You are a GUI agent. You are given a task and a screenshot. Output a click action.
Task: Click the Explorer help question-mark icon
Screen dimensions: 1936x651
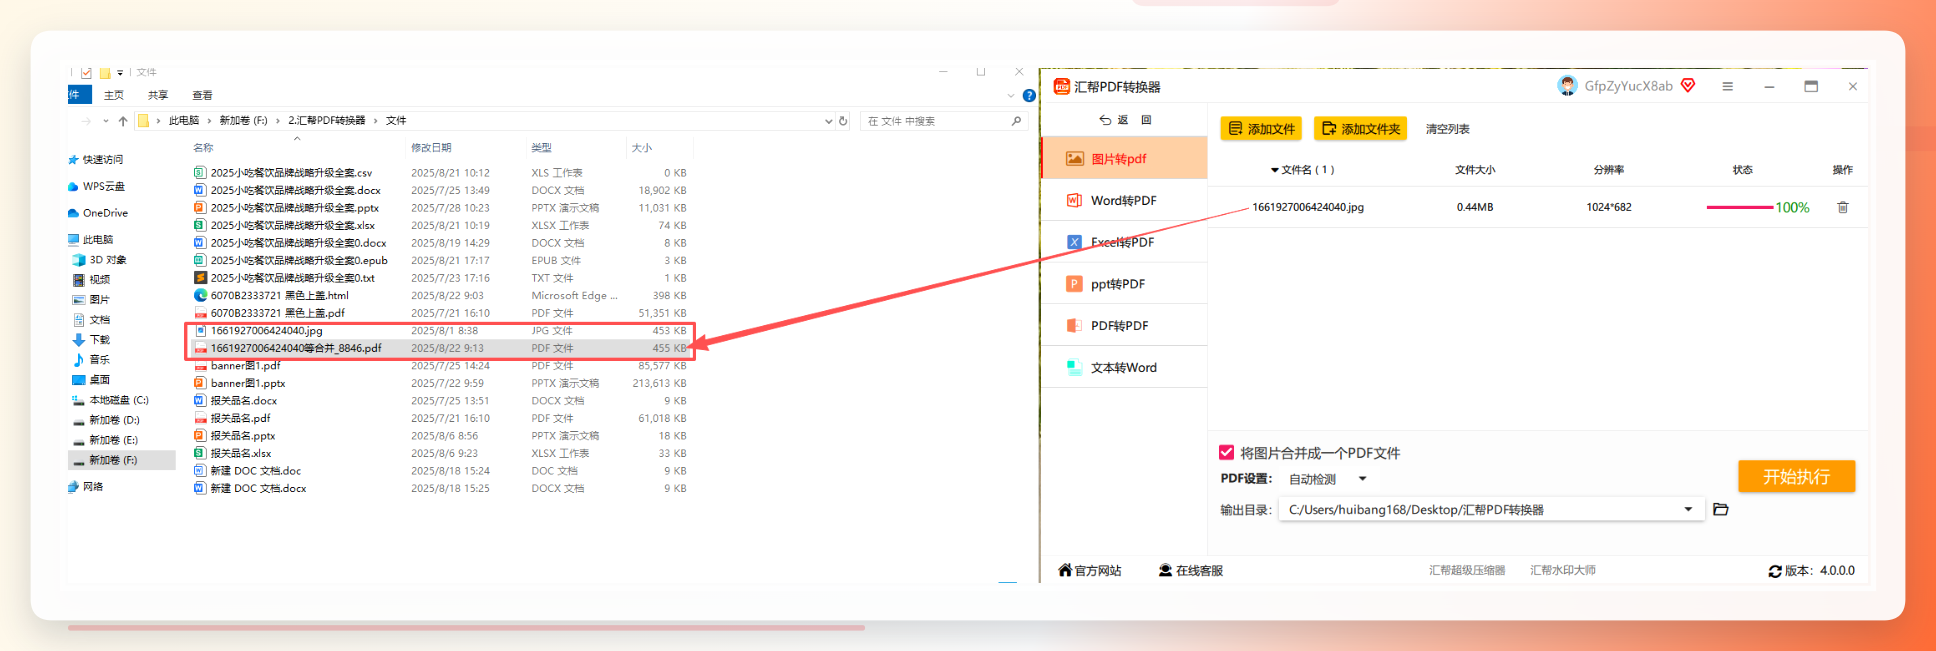point(1029,96)
